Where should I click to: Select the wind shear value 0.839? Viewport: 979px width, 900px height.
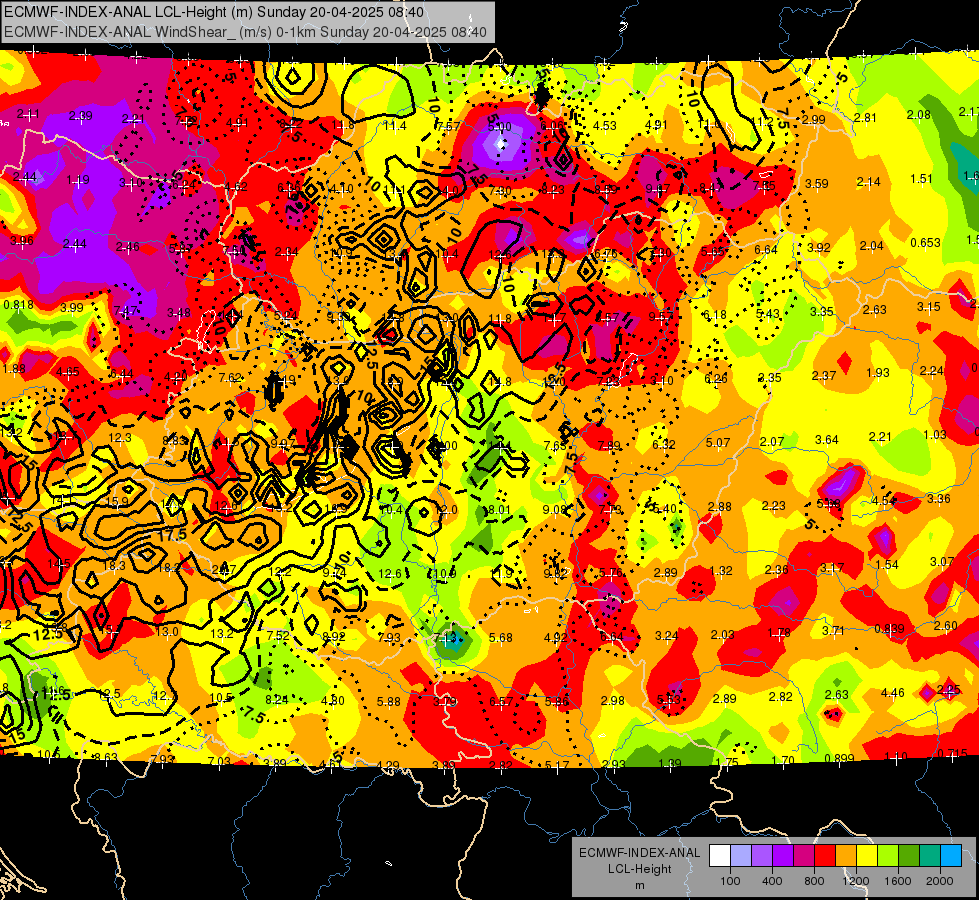[x=889, y=628]
